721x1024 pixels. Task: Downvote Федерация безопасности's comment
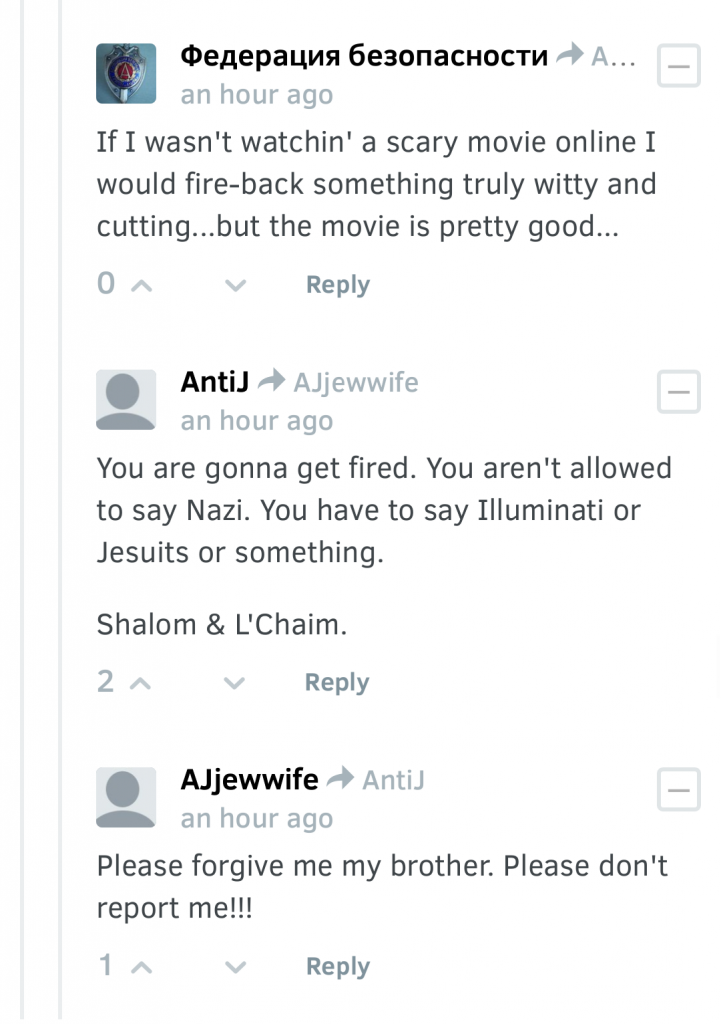tap(234, 286)
